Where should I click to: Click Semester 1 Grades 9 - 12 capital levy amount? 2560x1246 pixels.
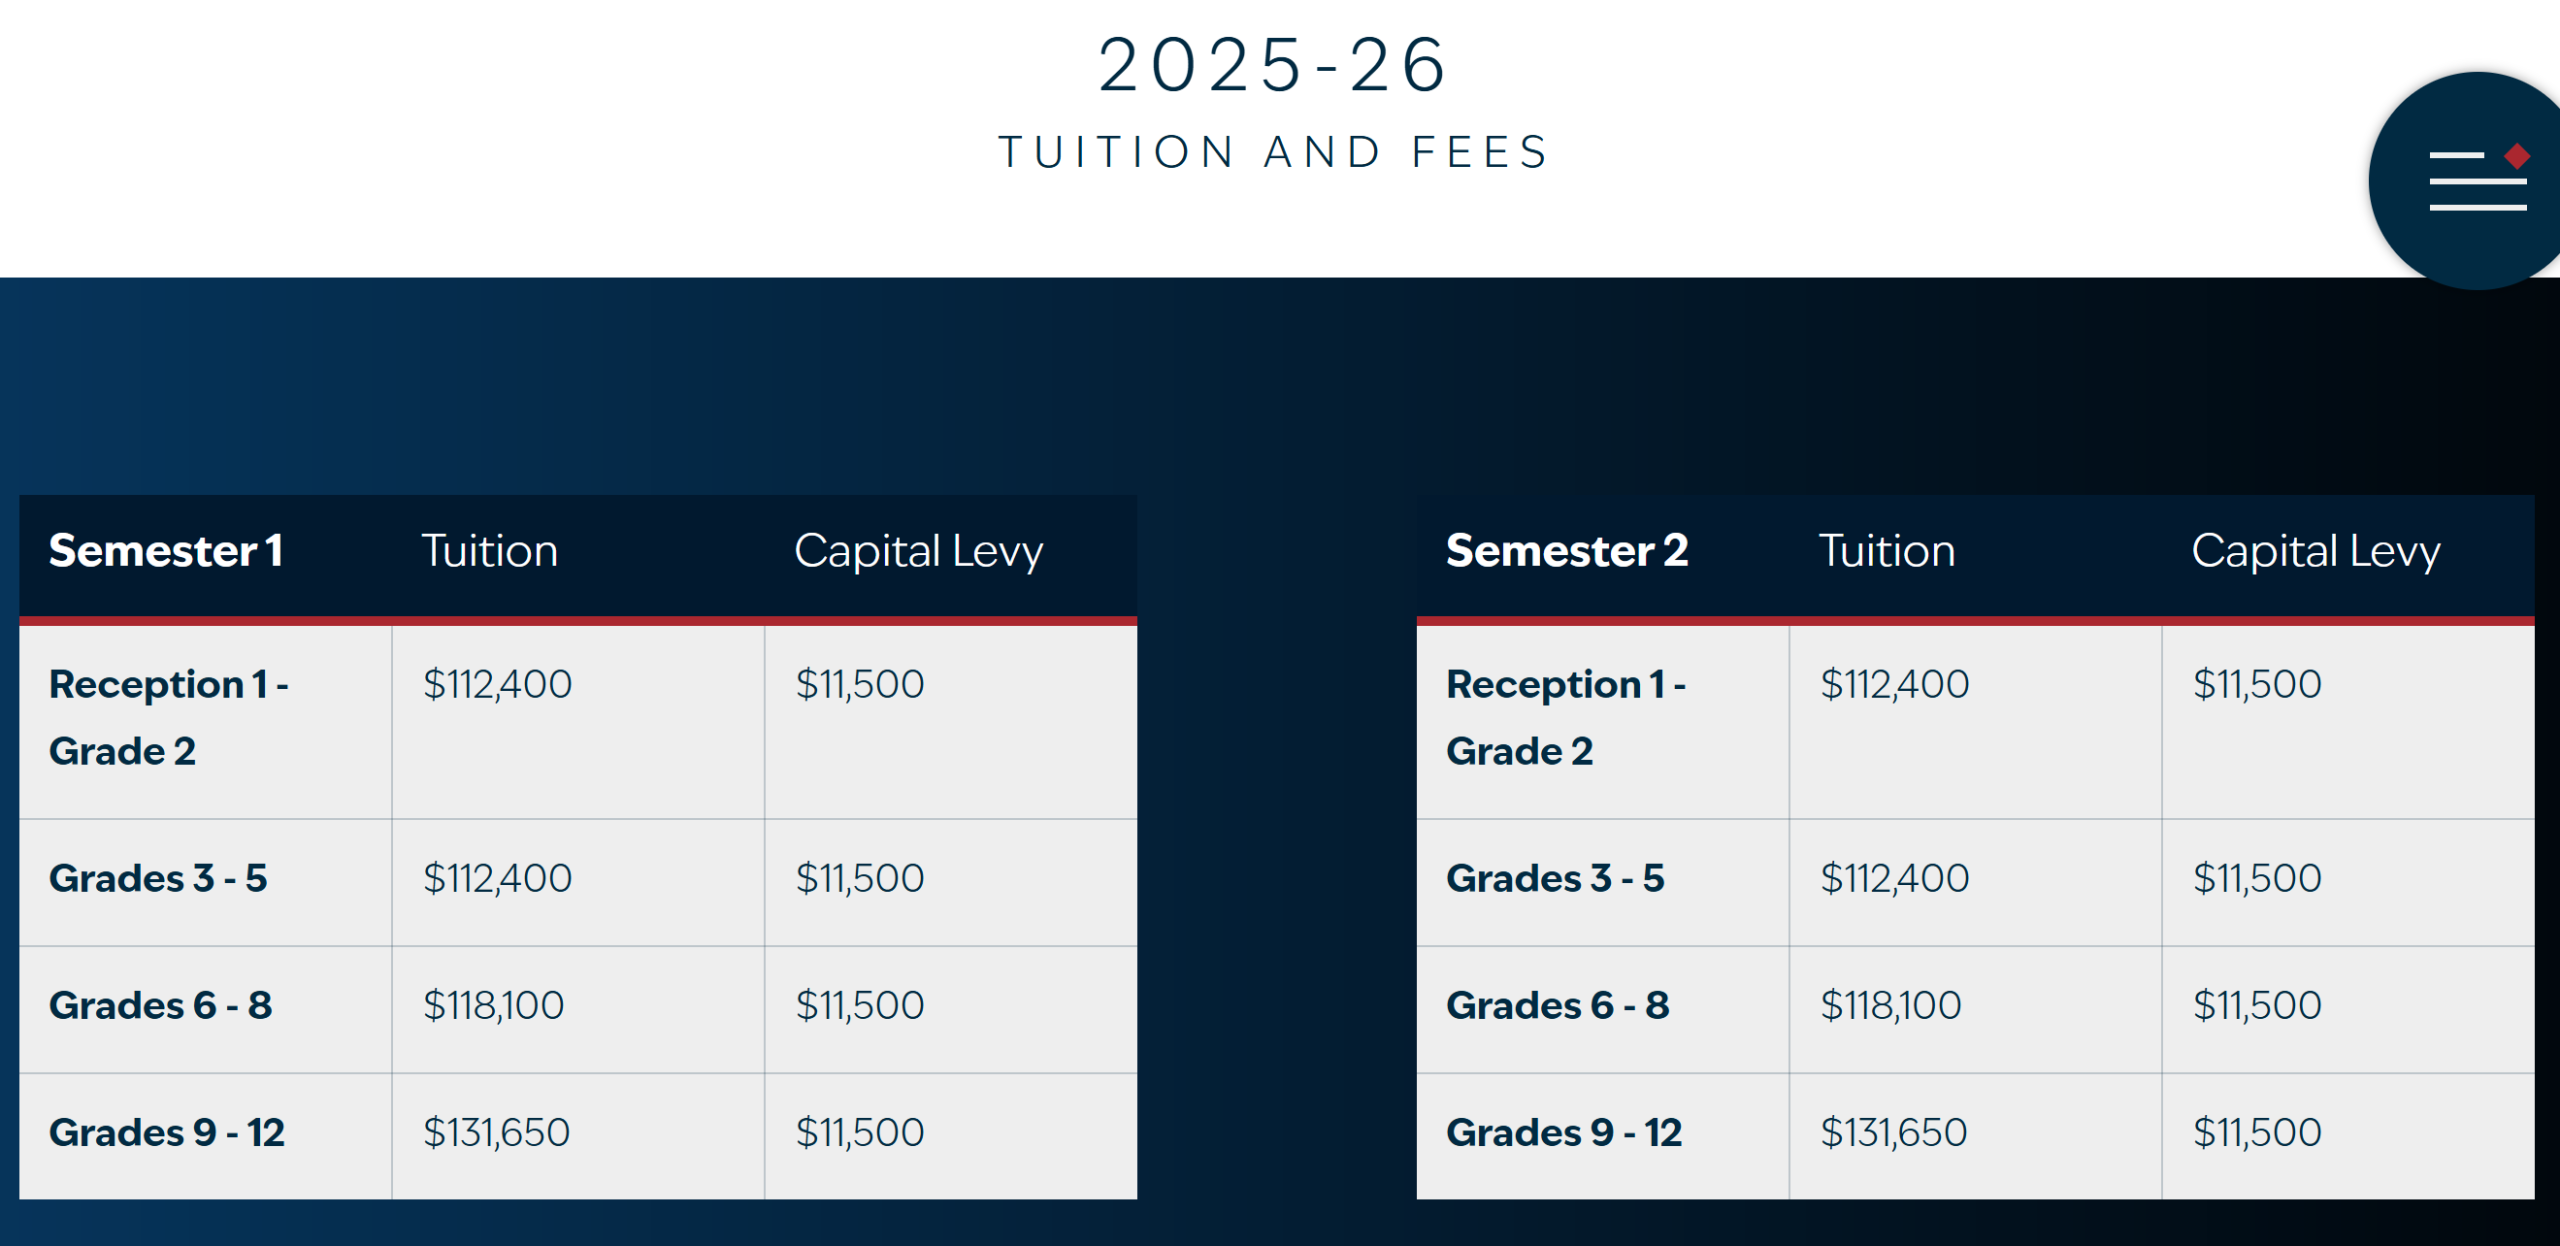pyautogui.click(x=859, y=1132)
